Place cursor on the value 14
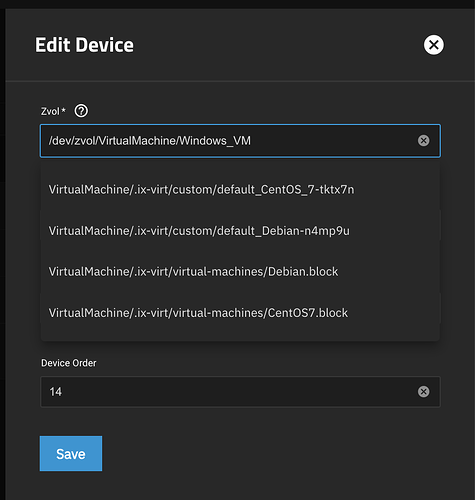475x500 pixels. (x=55, y=392)
